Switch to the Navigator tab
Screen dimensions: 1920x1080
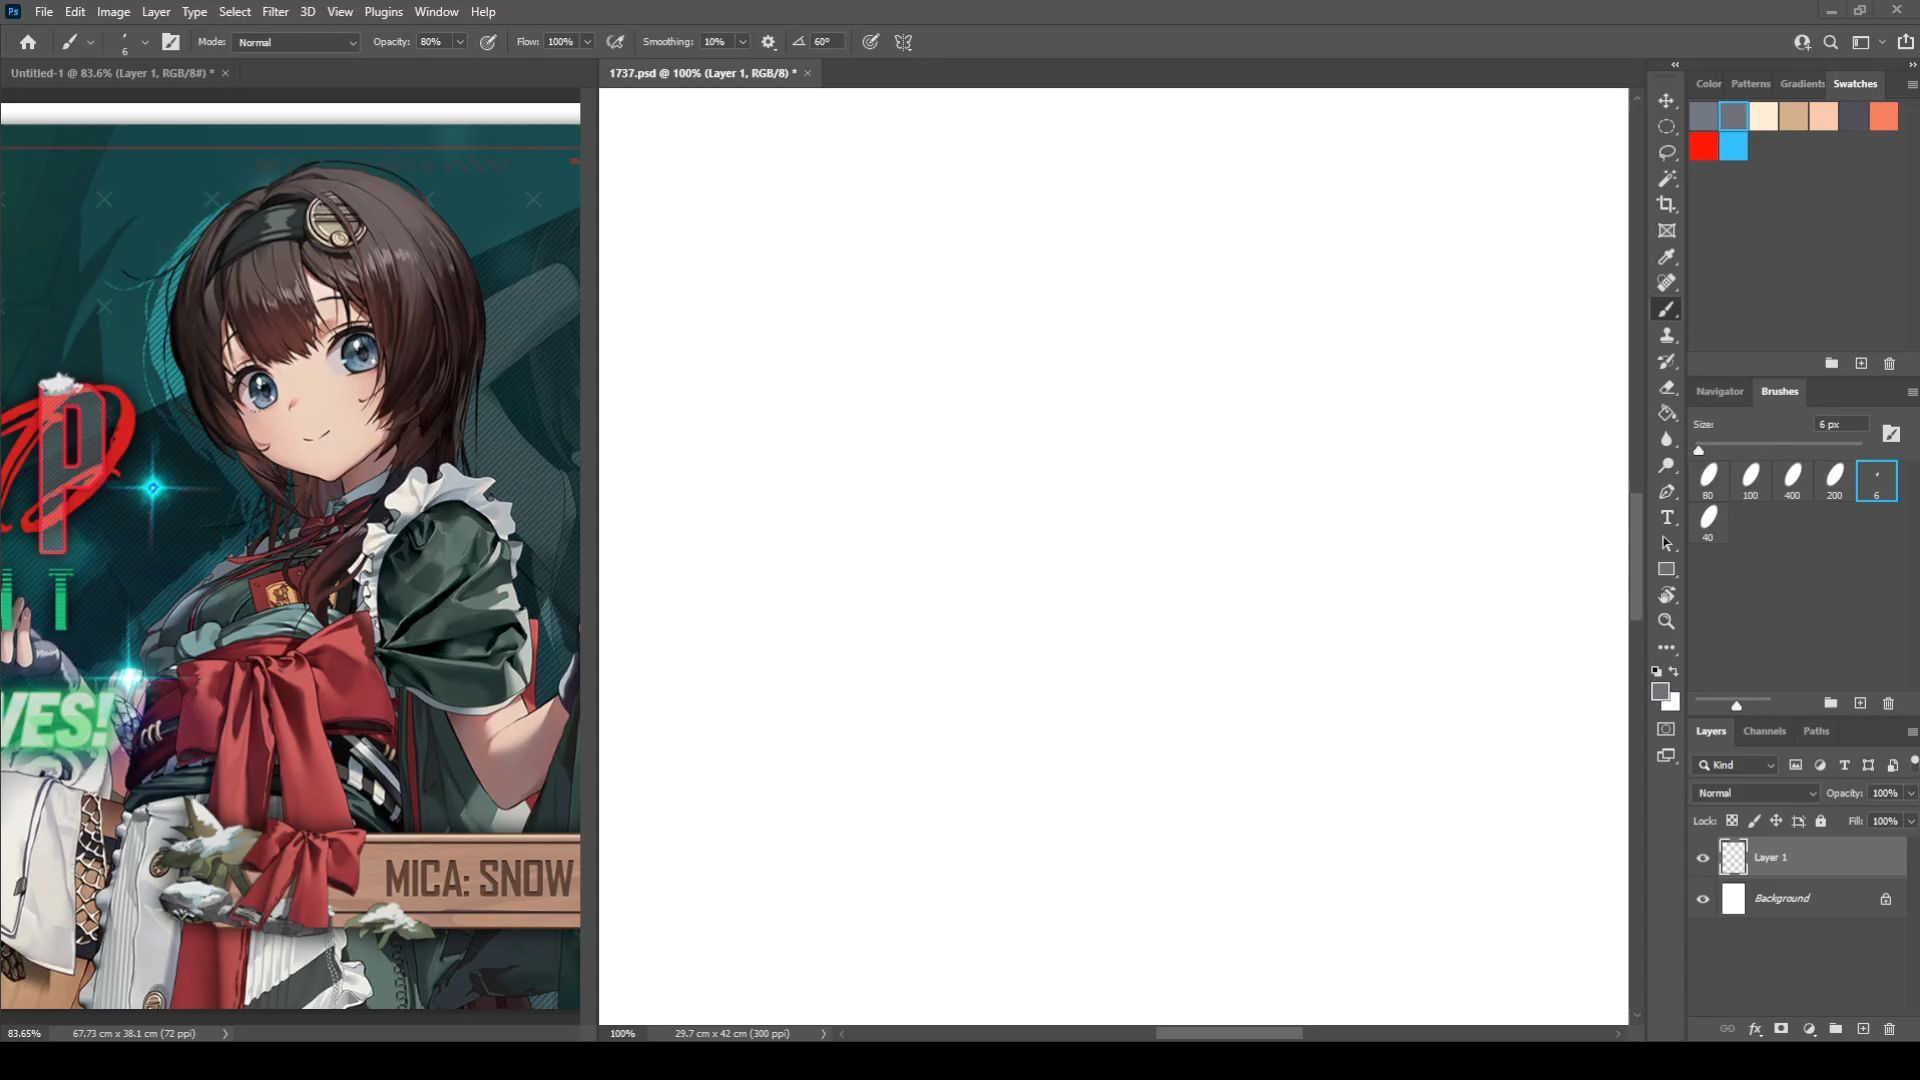tap(1719, 391)
